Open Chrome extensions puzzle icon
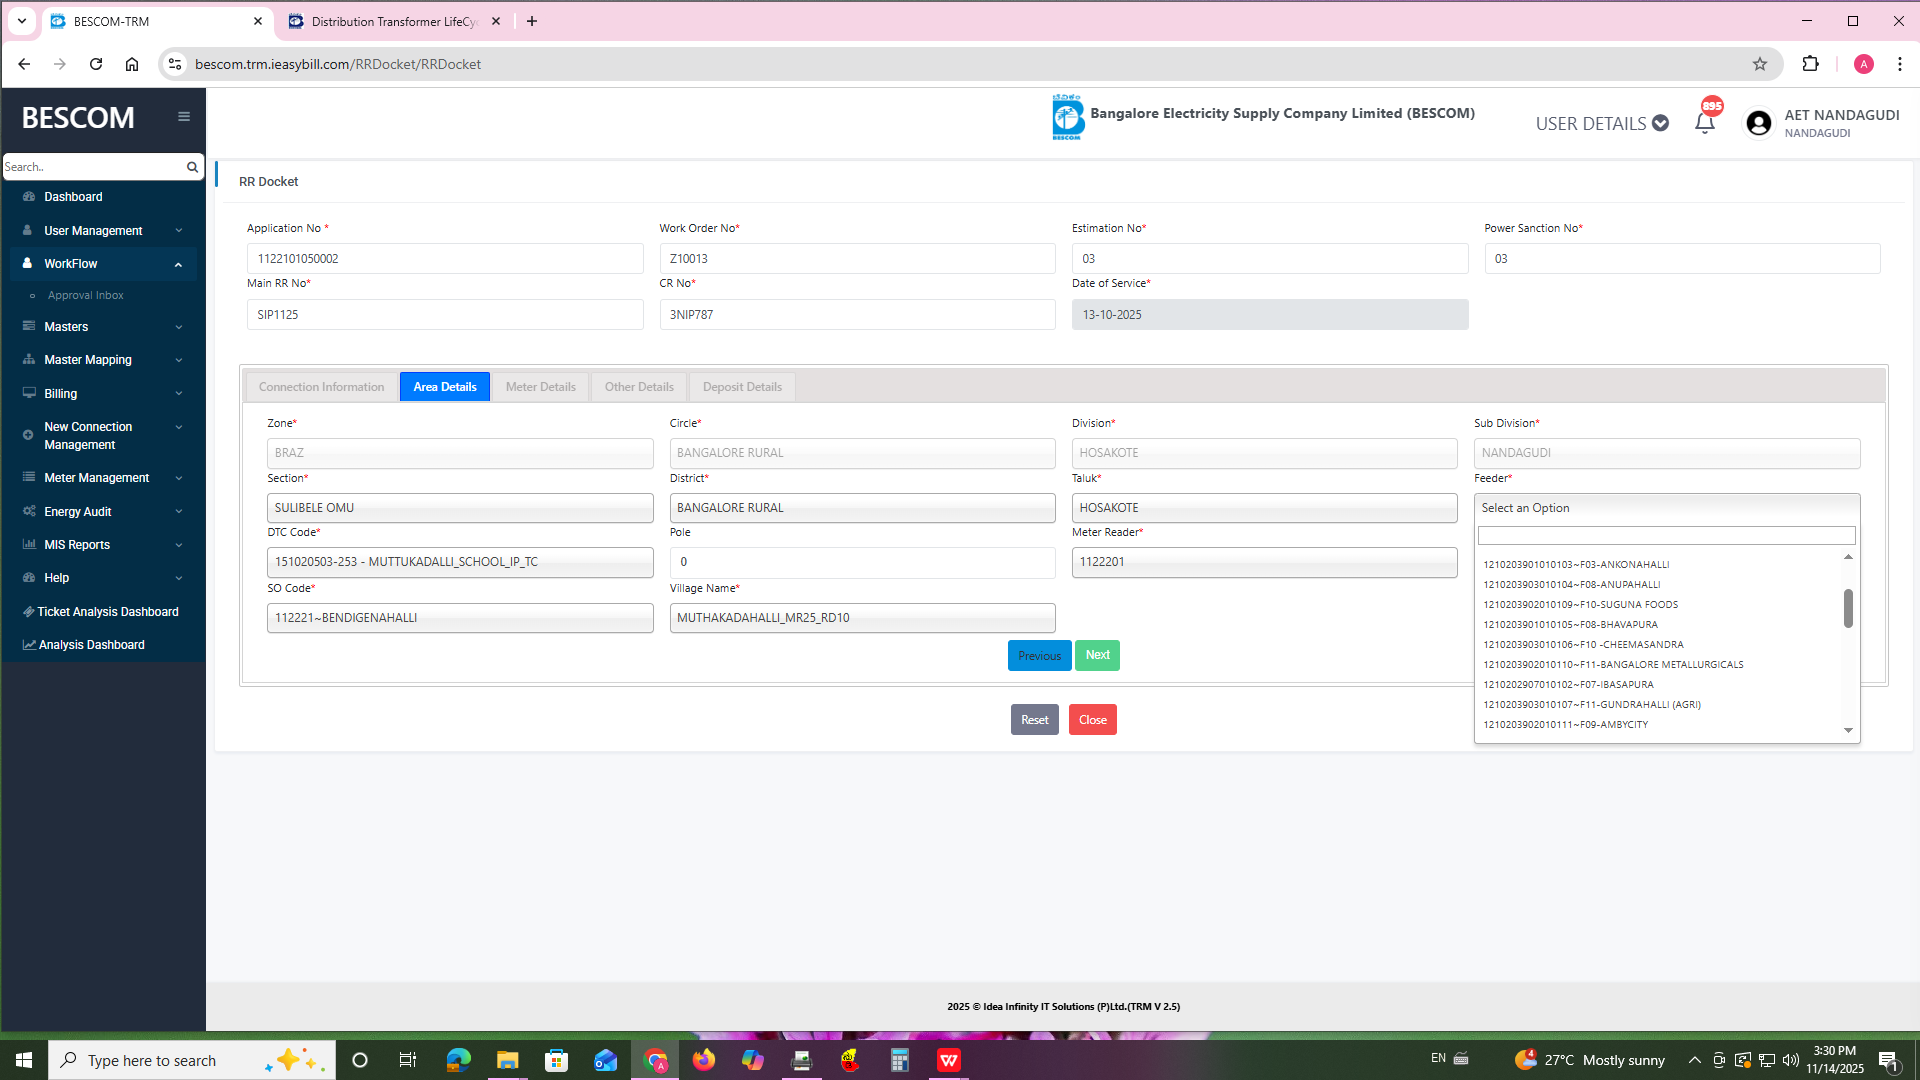This screenshot has height=1080, width=1920. coord(1810,64)
